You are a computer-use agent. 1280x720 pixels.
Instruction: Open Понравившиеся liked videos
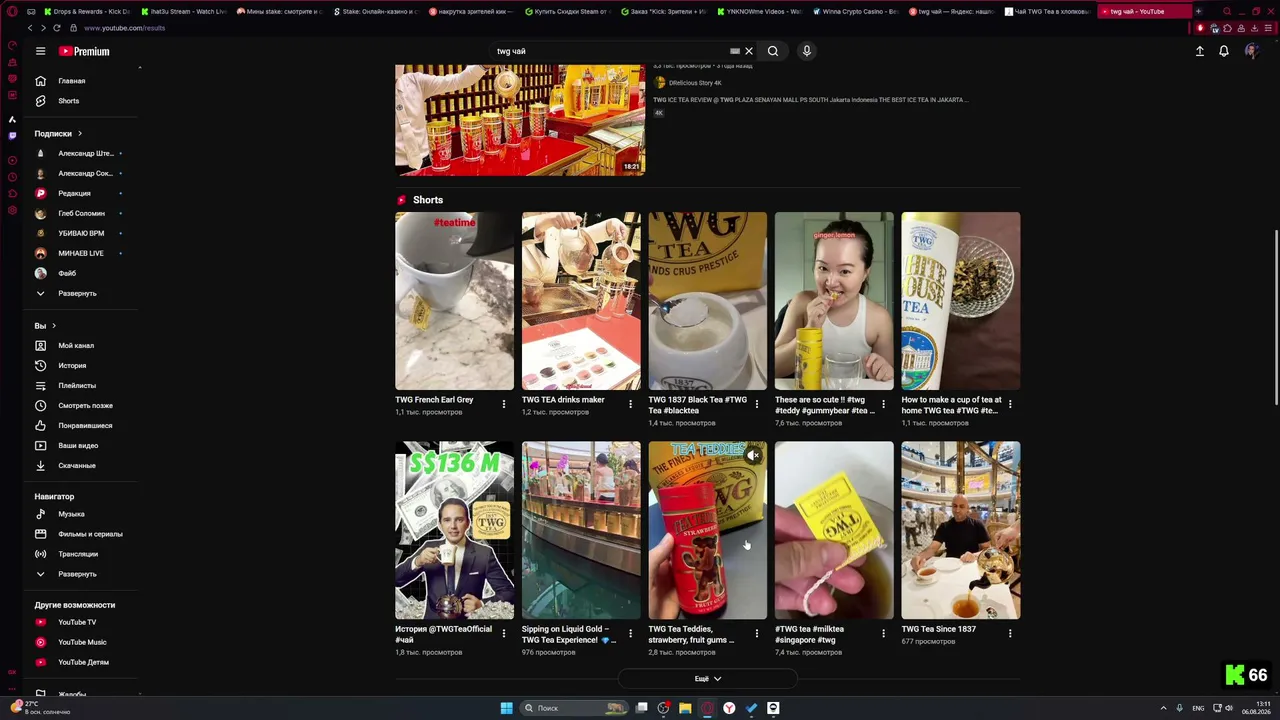(x=85, y=426)
